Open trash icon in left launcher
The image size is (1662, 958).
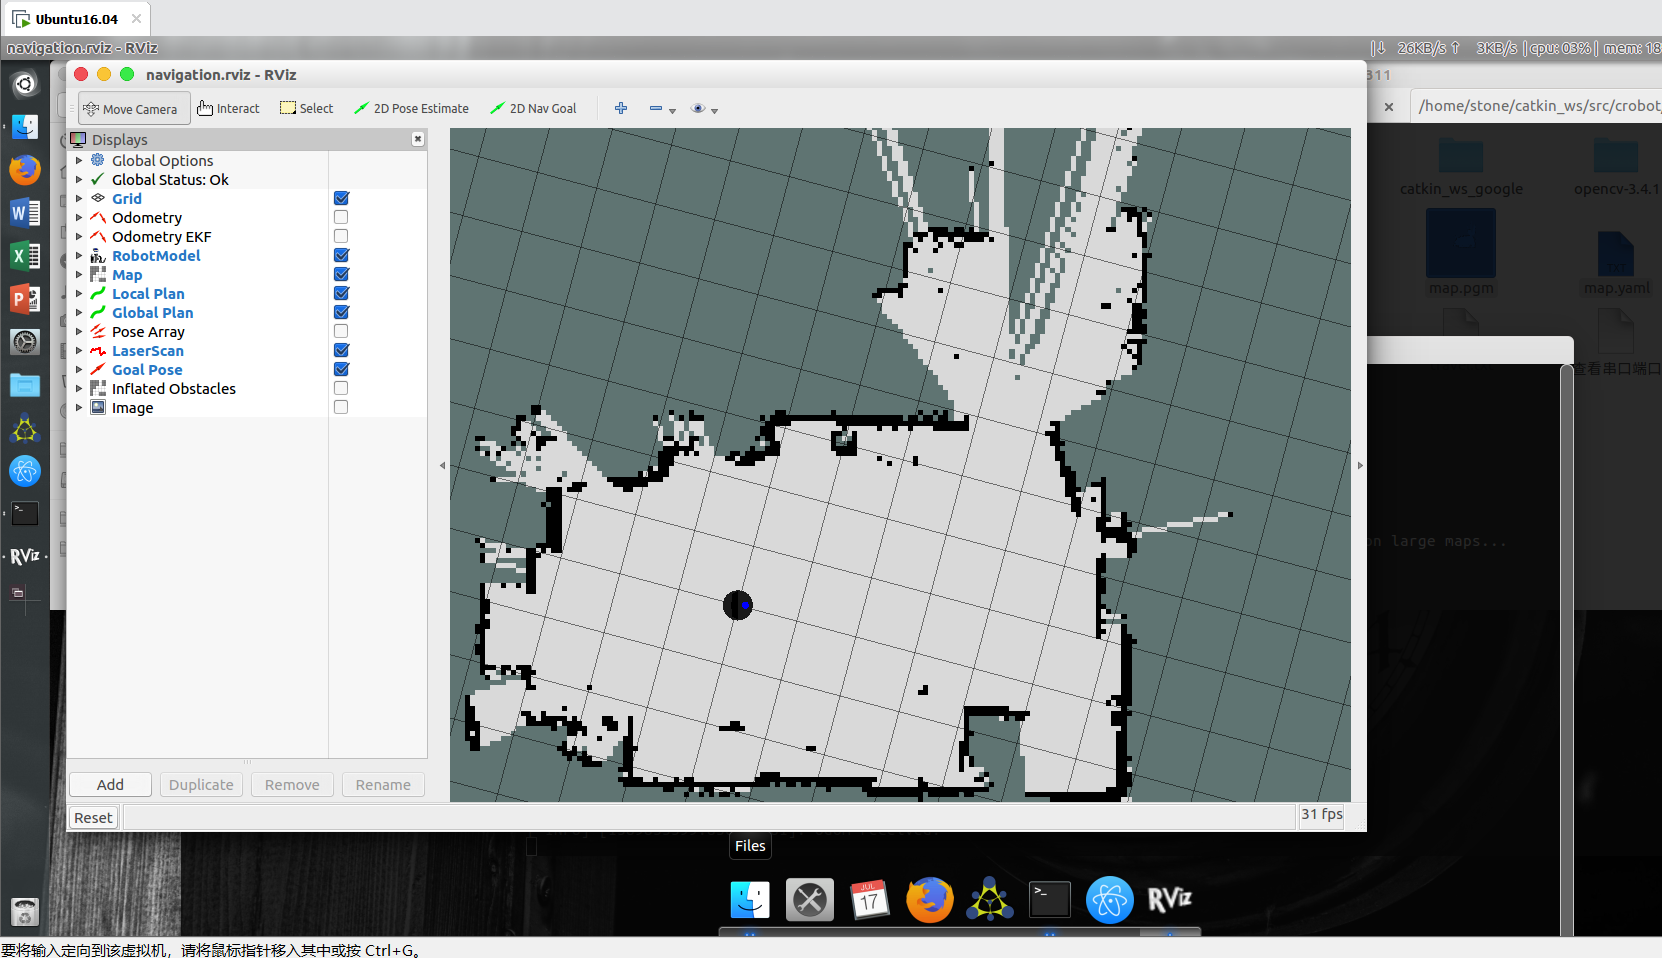coord(25,912)
